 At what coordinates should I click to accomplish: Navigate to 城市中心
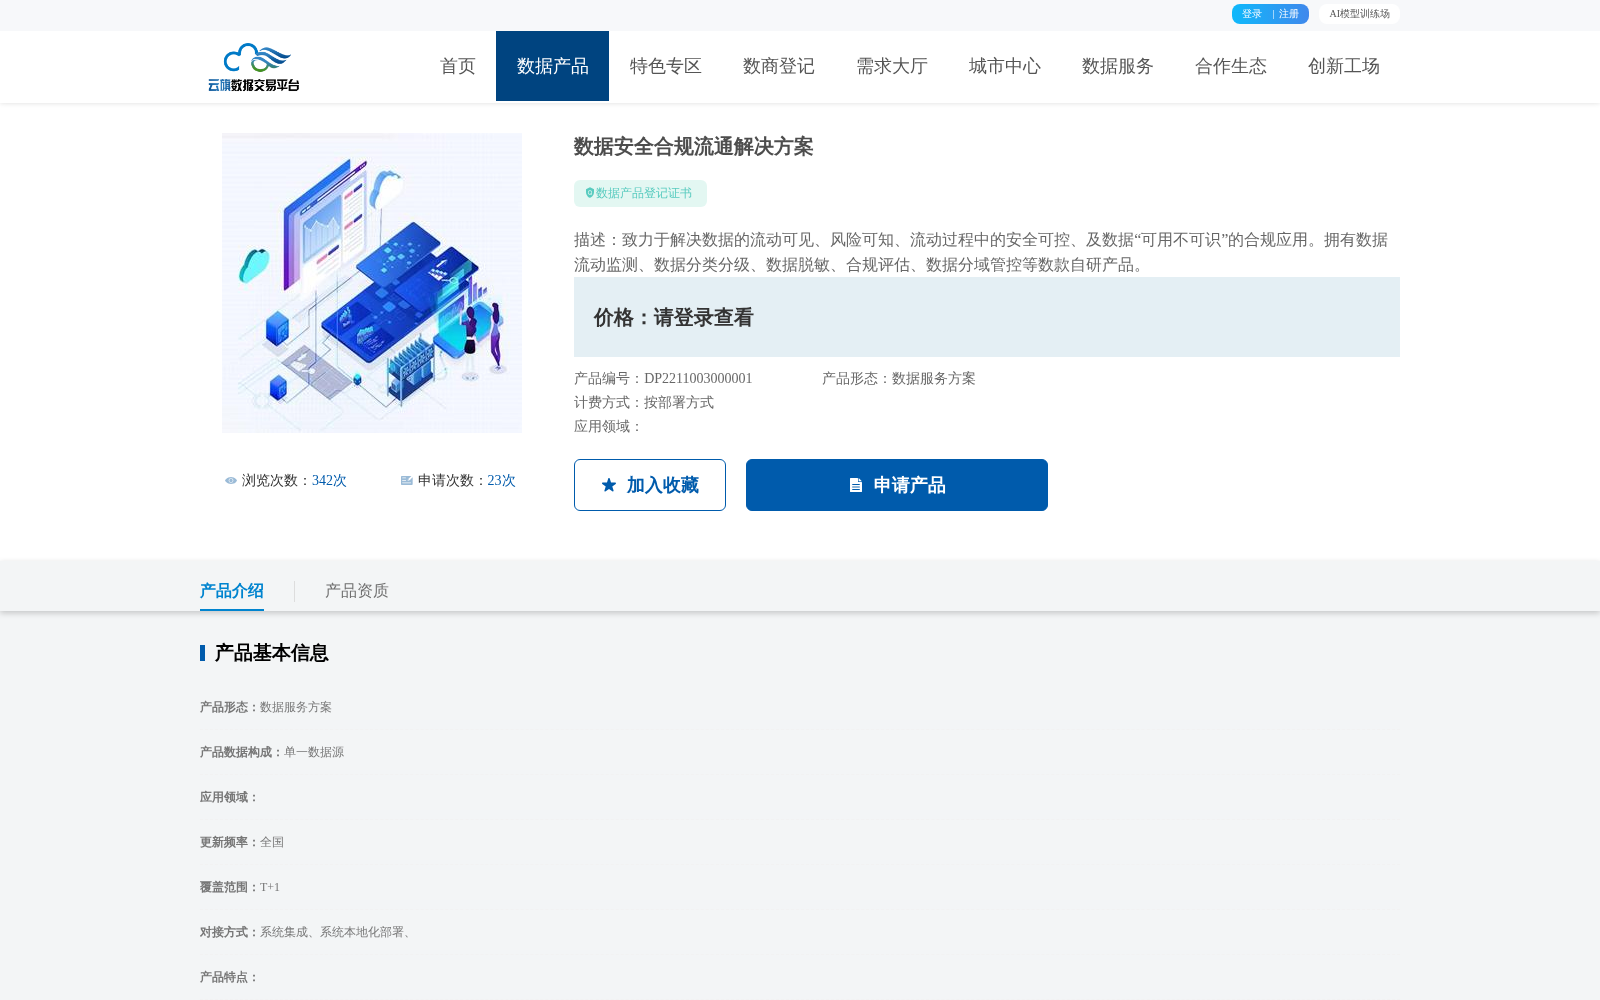[x=1004, y=66]
